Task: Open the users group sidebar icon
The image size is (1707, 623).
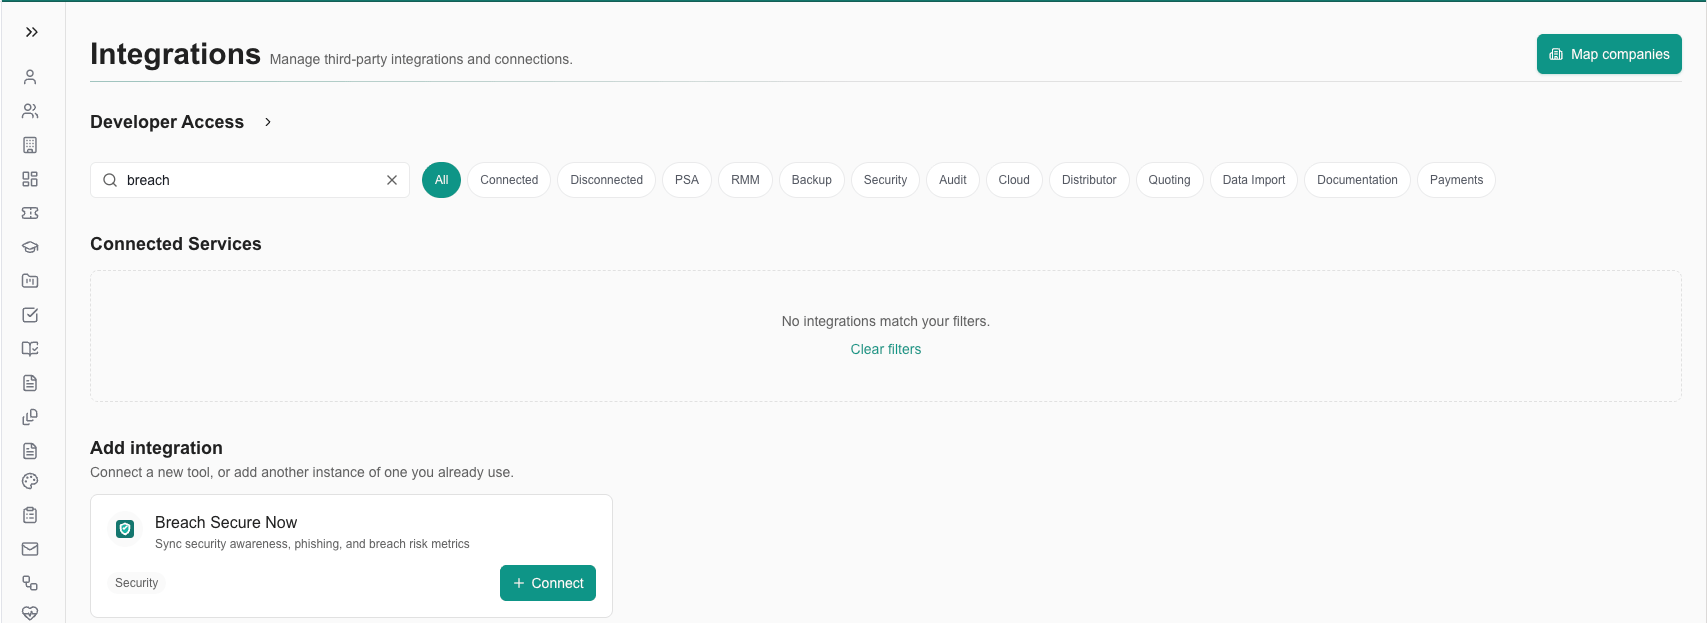Action: (30, 111)
